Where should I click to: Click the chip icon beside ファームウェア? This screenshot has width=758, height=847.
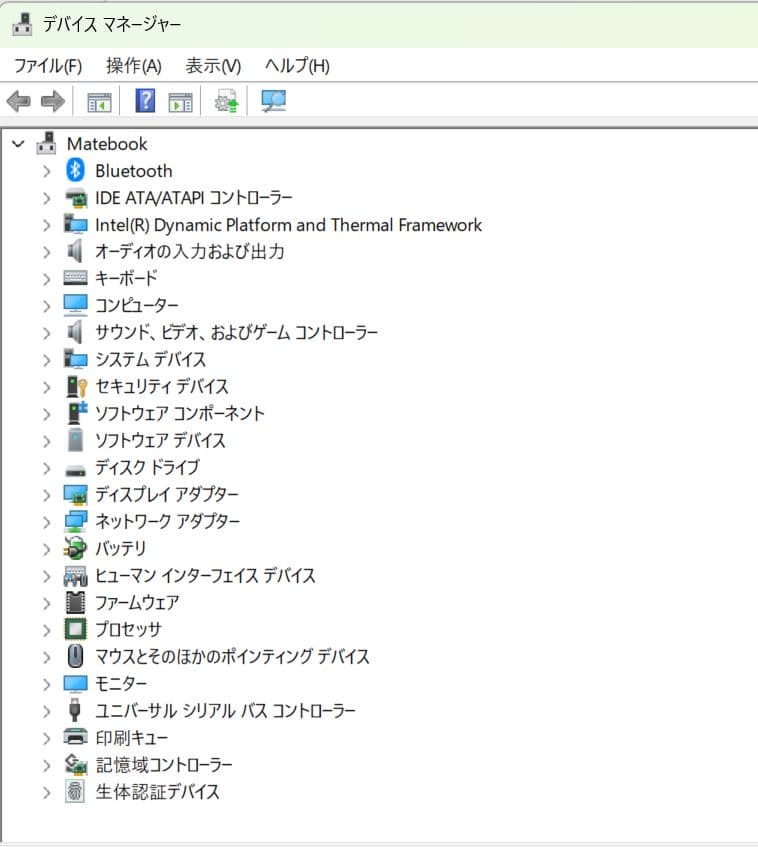point(75,602)
